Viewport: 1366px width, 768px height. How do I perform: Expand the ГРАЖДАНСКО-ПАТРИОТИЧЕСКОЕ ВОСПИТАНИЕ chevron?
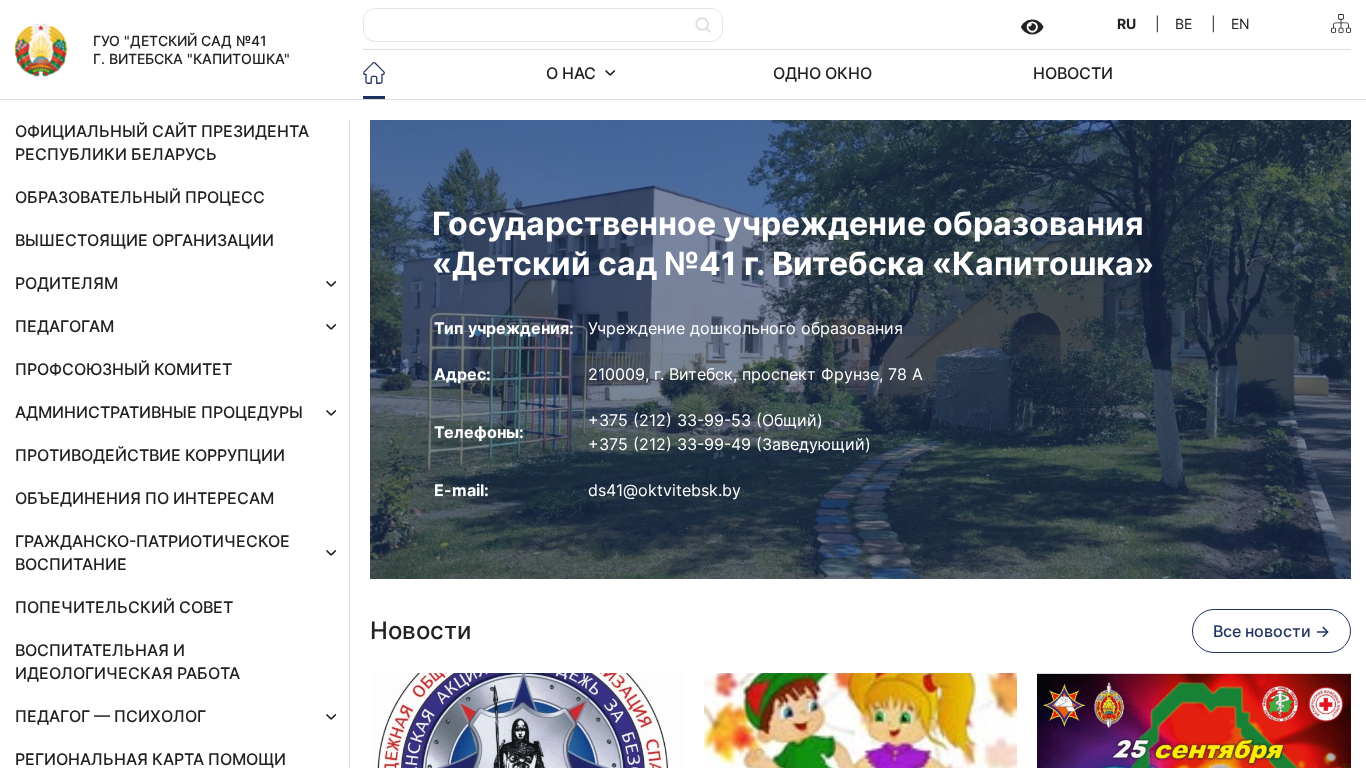click(331, 553)
